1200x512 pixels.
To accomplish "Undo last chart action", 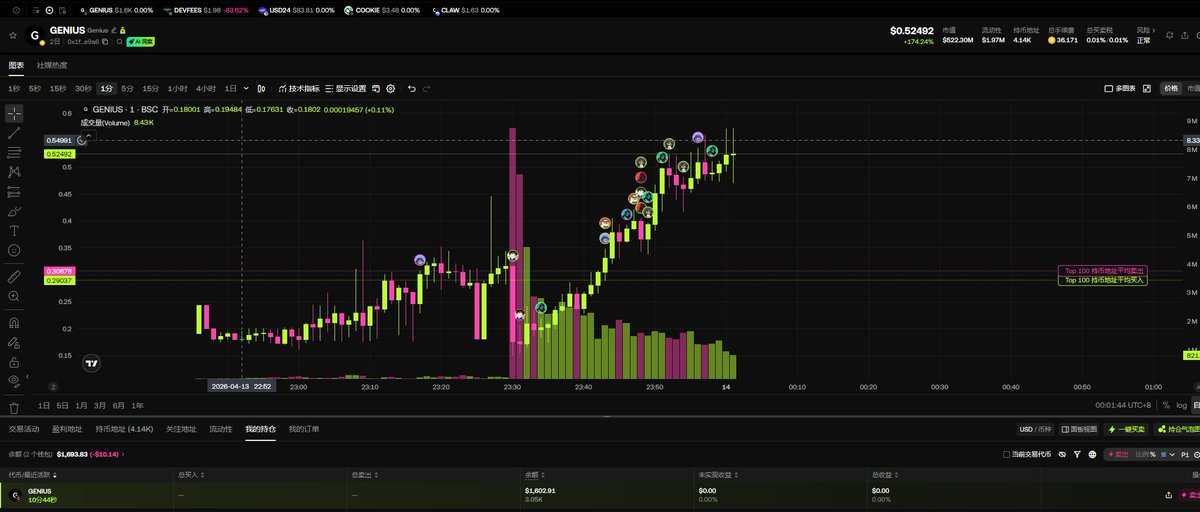I will (x=411, y=88).
